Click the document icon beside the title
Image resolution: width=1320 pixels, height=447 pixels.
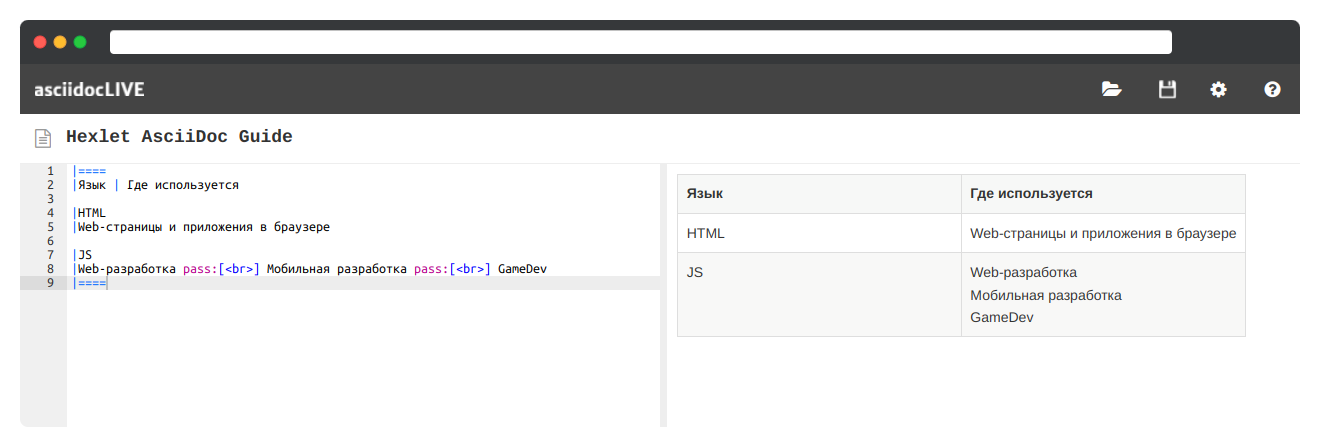pyautogui.click(x=43, y=138)
